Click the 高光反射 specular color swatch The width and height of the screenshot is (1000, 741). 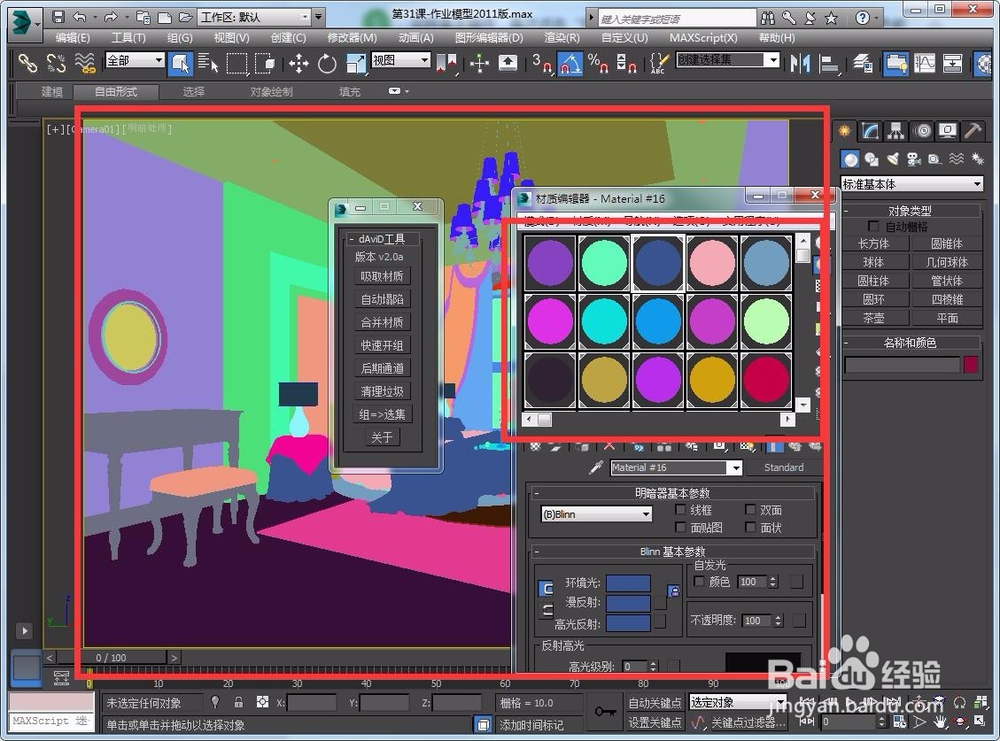pos(628,623)
